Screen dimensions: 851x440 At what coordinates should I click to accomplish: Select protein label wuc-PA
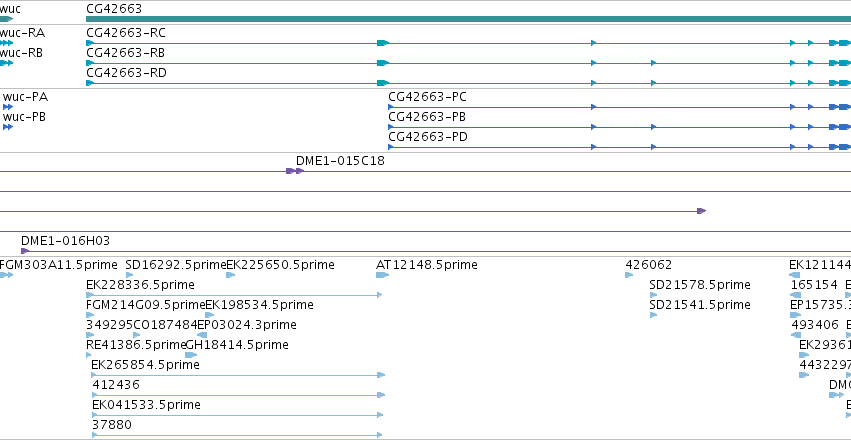25,97
